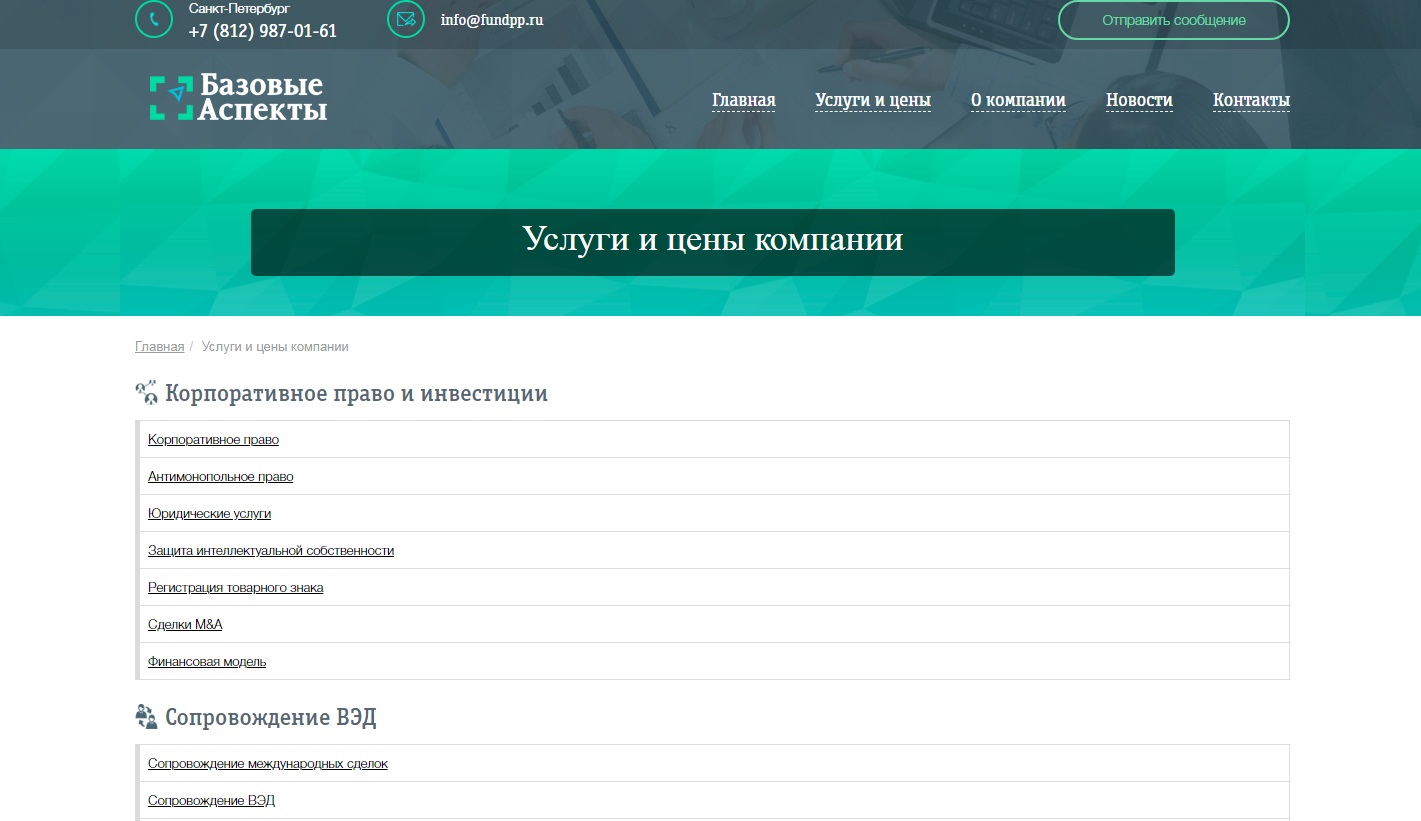Screen dimensions: 1421x821
Task: Click the Базовые Аспекты logo
Action: [x=239, y=98]
